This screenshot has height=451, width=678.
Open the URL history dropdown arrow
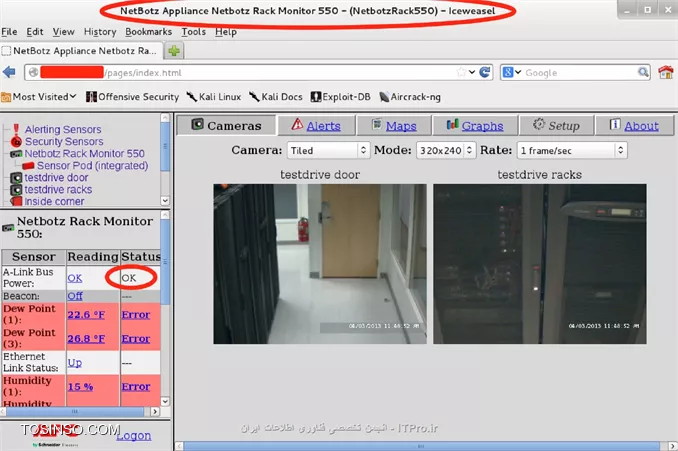coord(472,72)
